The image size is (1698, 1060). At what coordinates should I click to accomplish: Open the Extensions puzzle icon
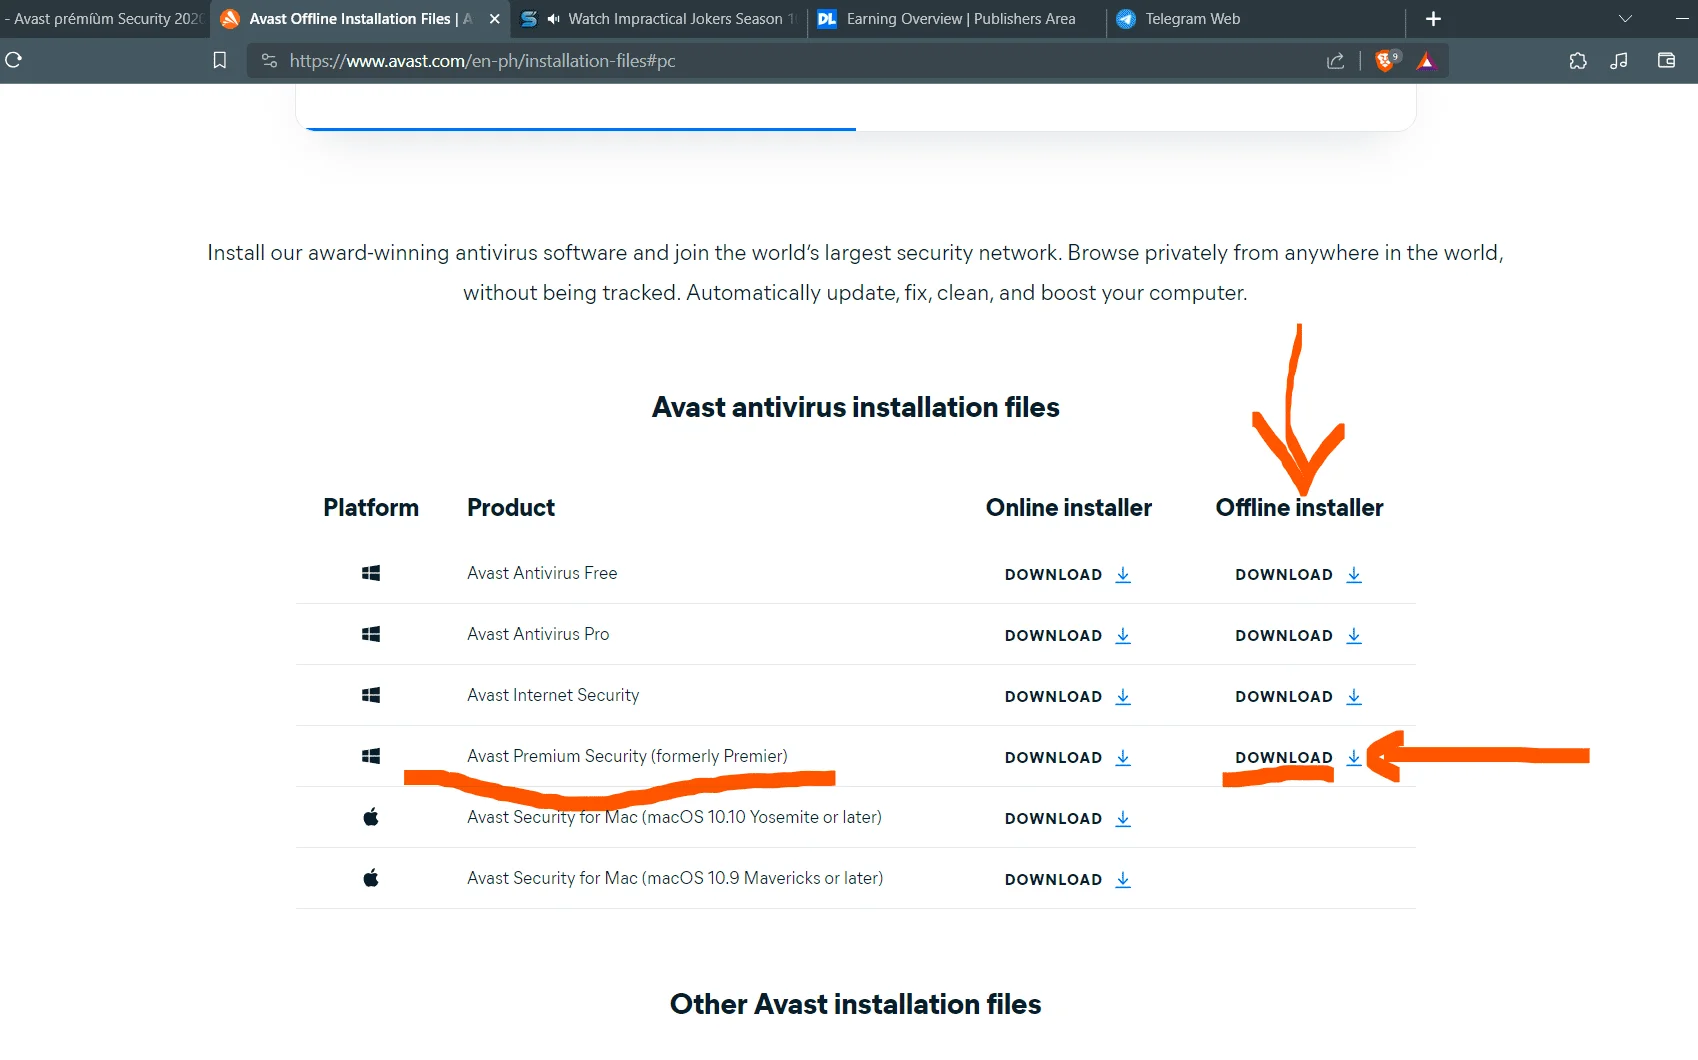1578,61
